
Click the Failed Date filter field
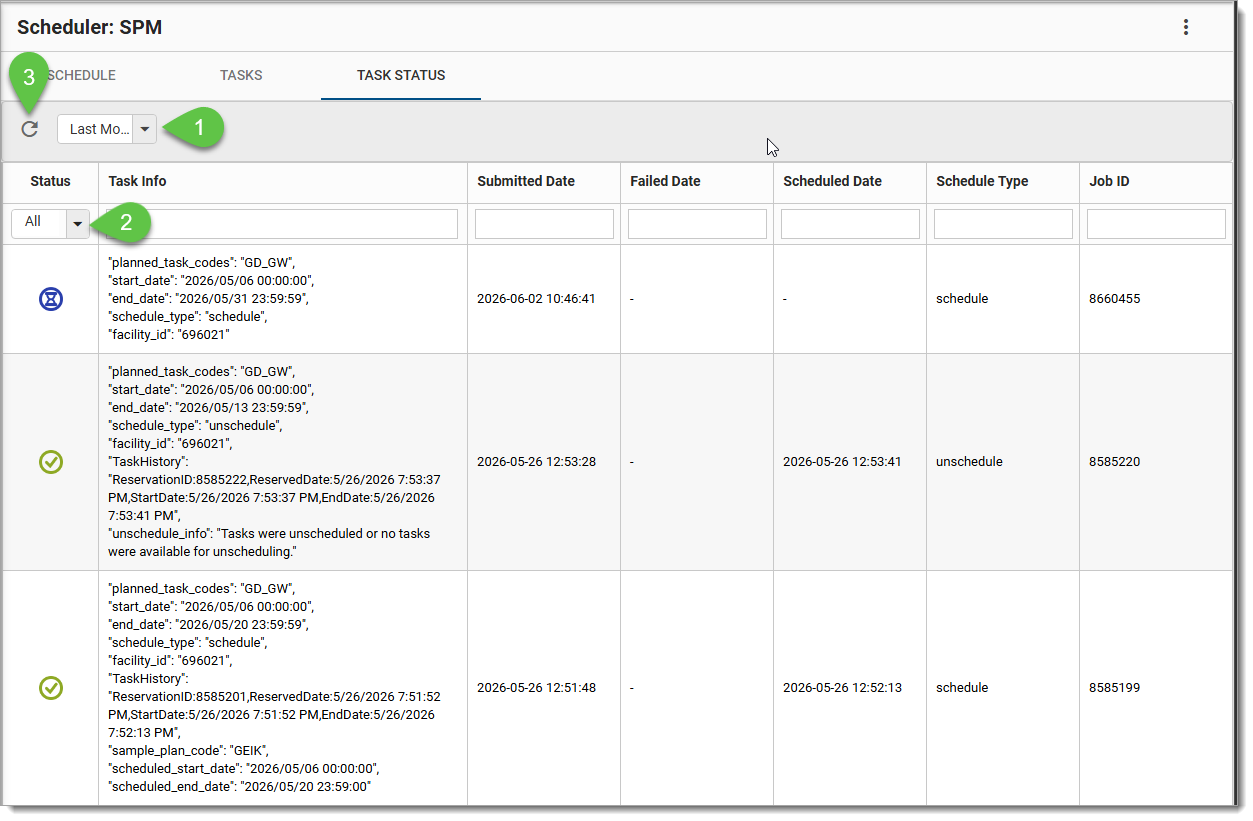click(x=697, y=224)
